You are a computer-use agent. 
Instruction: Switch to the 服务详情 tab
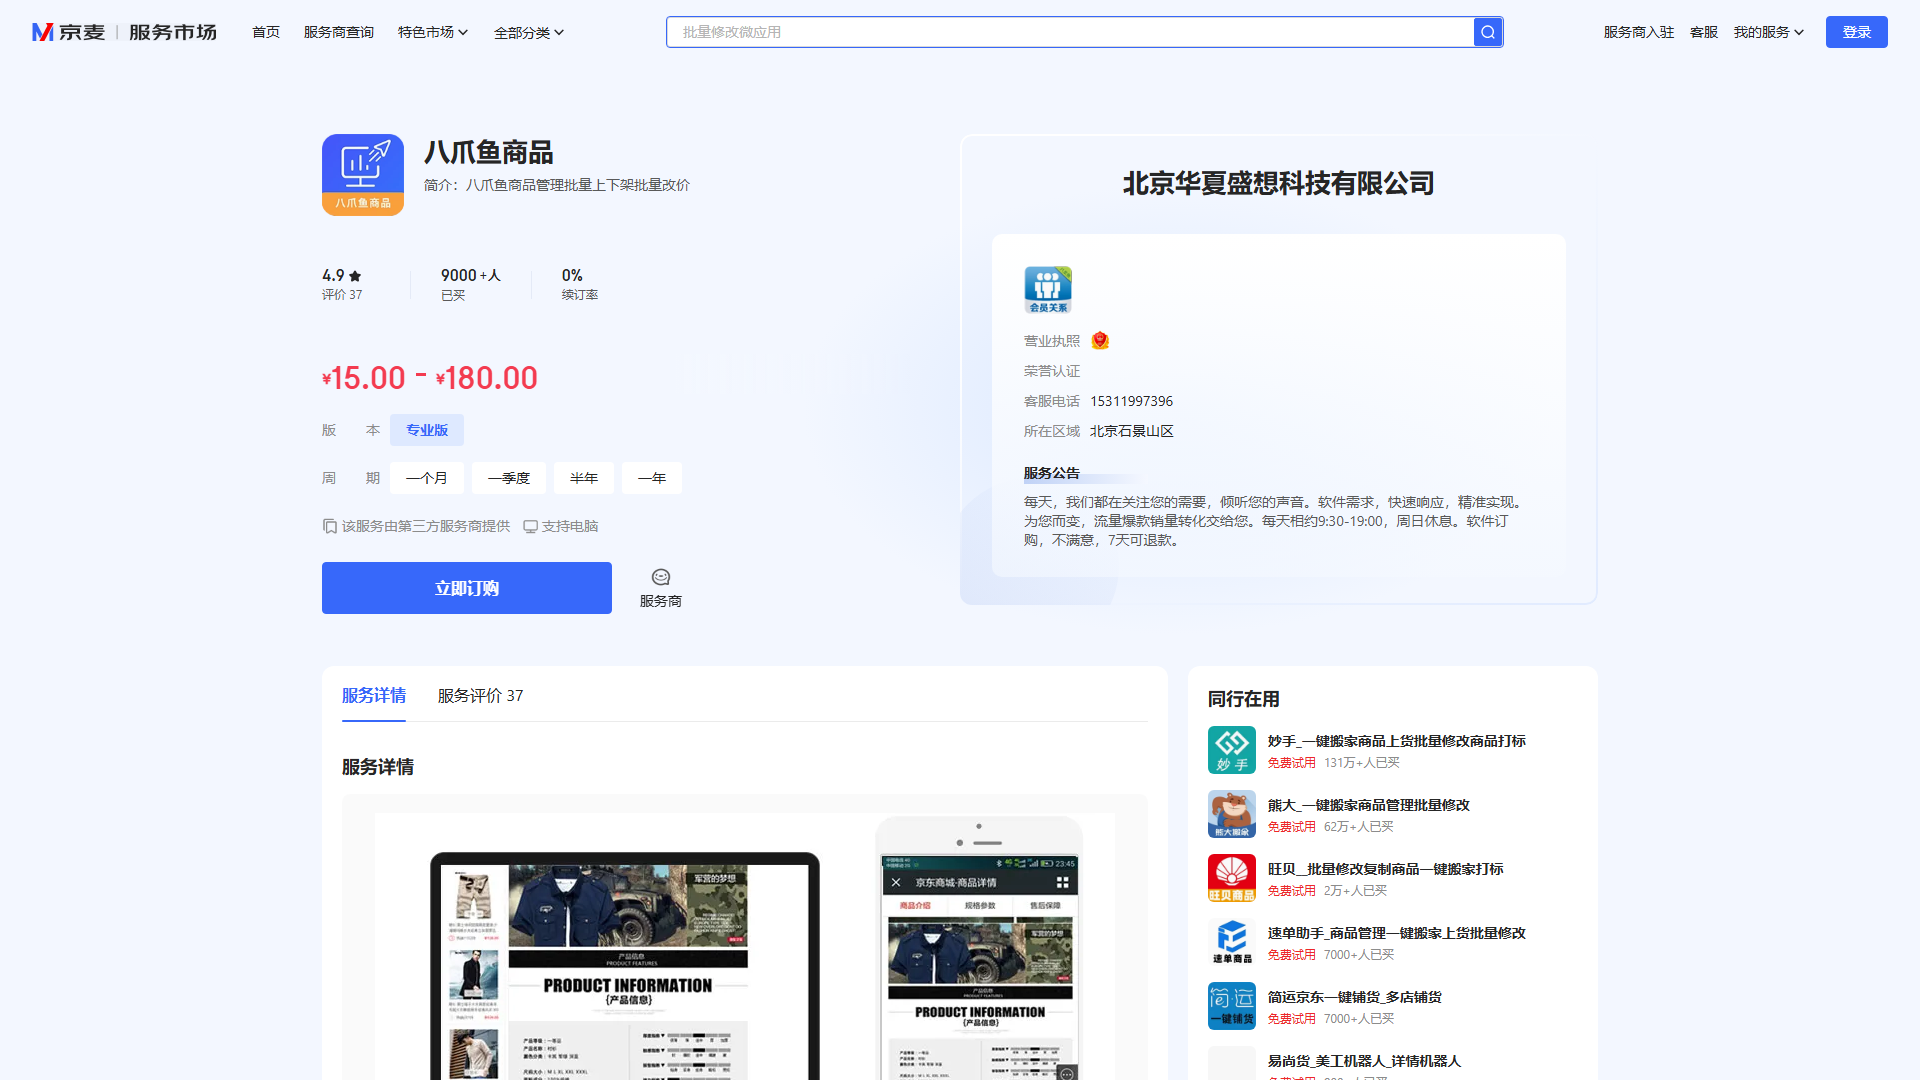coord(374,695)
